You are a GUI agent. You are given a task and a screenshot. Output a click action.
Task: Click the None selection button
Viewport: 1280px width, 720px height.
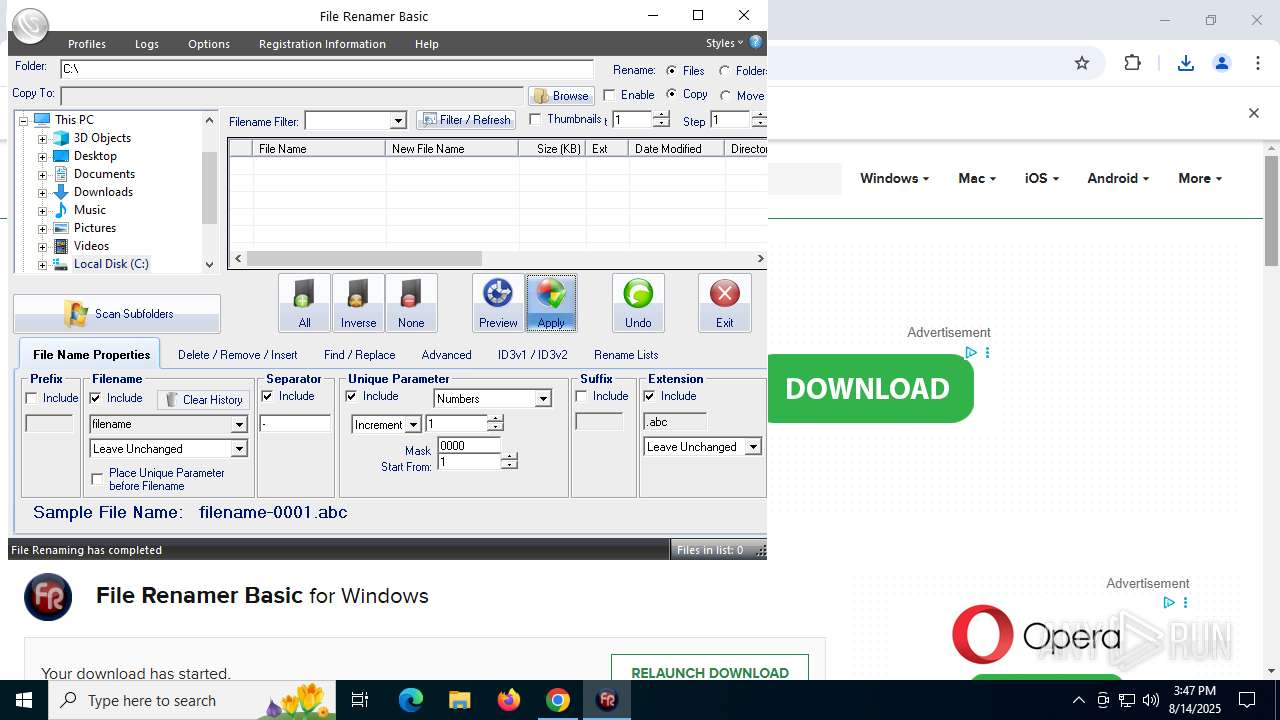(x=411, y=303)
